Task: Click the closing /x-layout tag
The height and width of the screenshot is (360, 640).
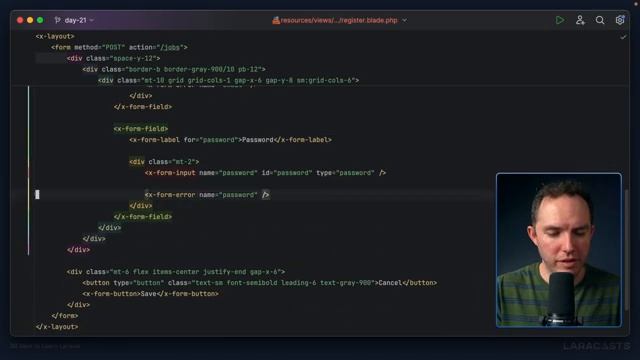Action: (x=57, y=327)
